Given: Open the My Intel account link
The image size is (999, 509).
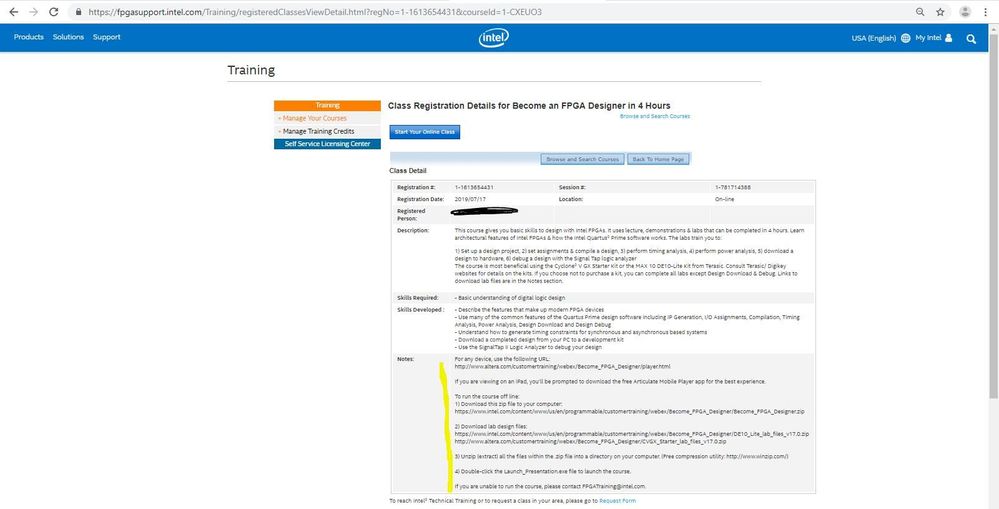Looking at the screenshot, I should [928, 38].
